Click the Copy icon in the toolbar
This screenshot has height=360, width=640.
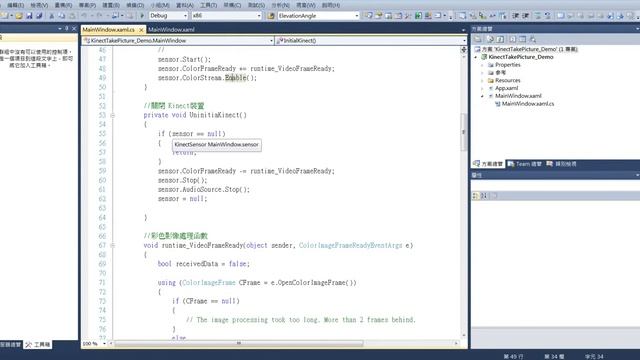tap(61, 16)
